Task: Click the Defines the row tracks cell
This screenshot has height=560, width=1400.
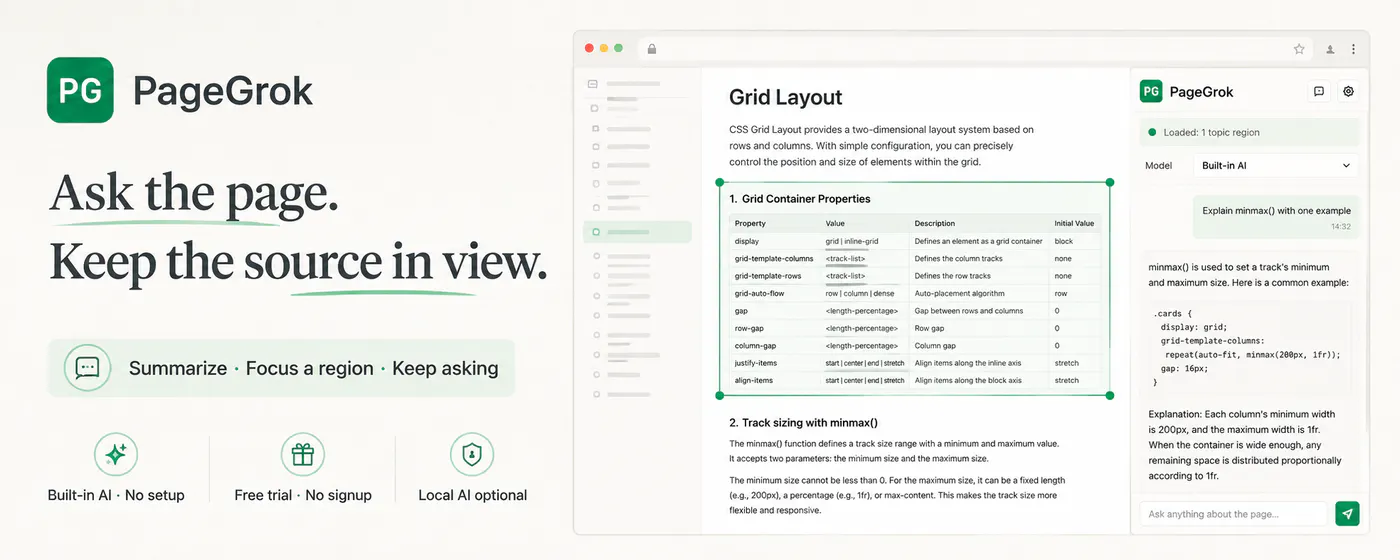Action: 952,276
